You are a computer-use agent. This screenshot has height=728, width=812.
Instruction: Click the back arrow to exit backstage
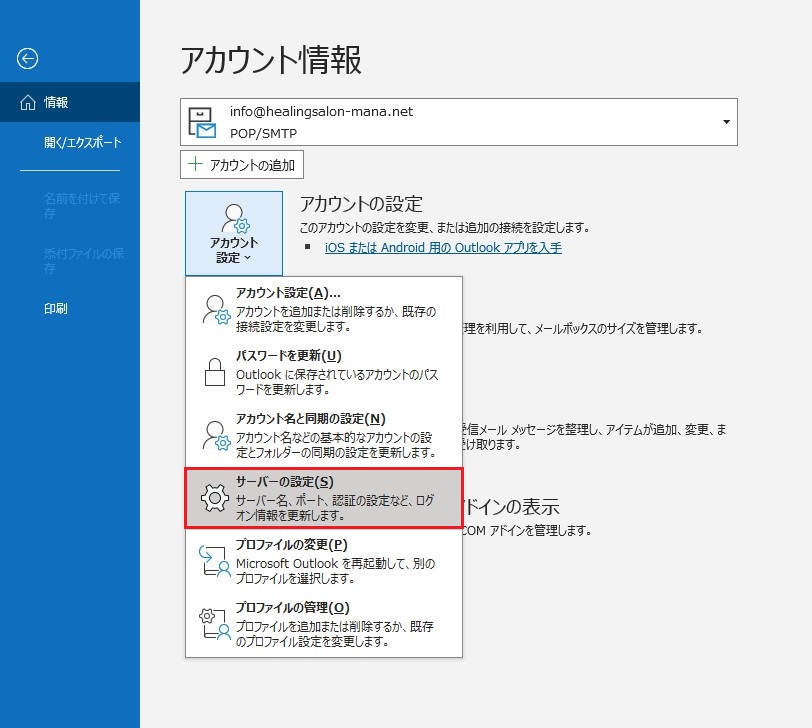[27, 59]
